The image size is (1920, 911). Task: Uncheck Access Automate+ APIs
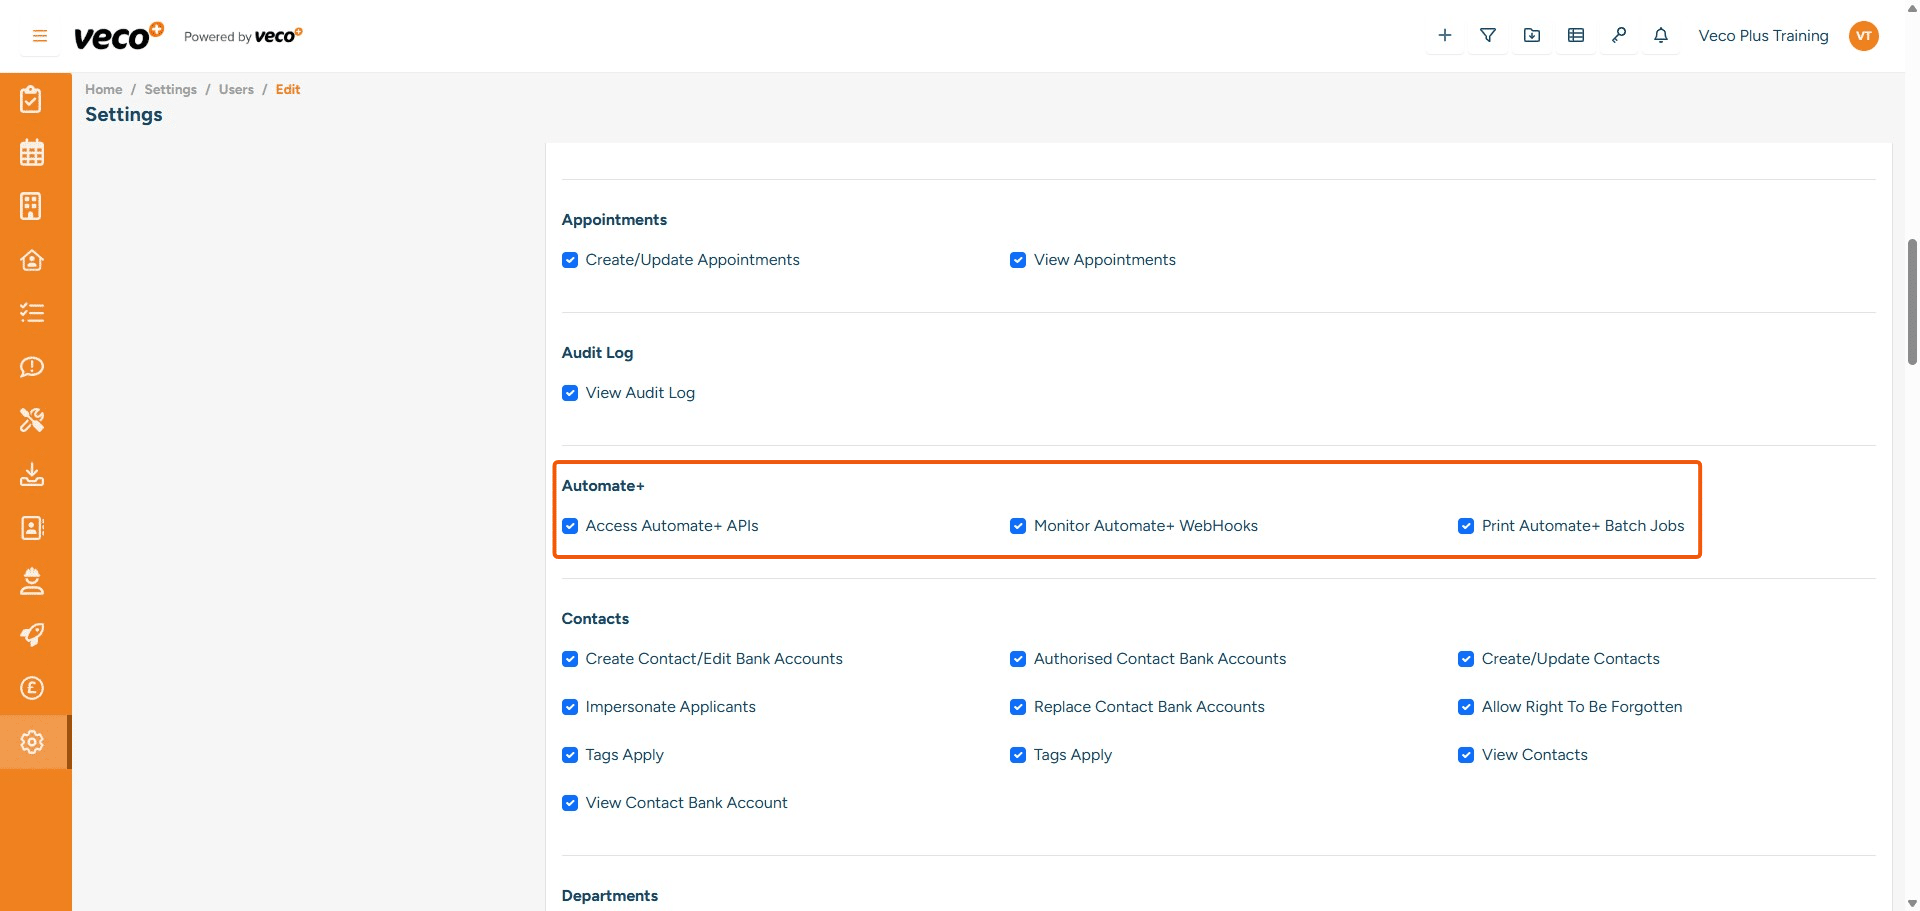pos(570,526)
